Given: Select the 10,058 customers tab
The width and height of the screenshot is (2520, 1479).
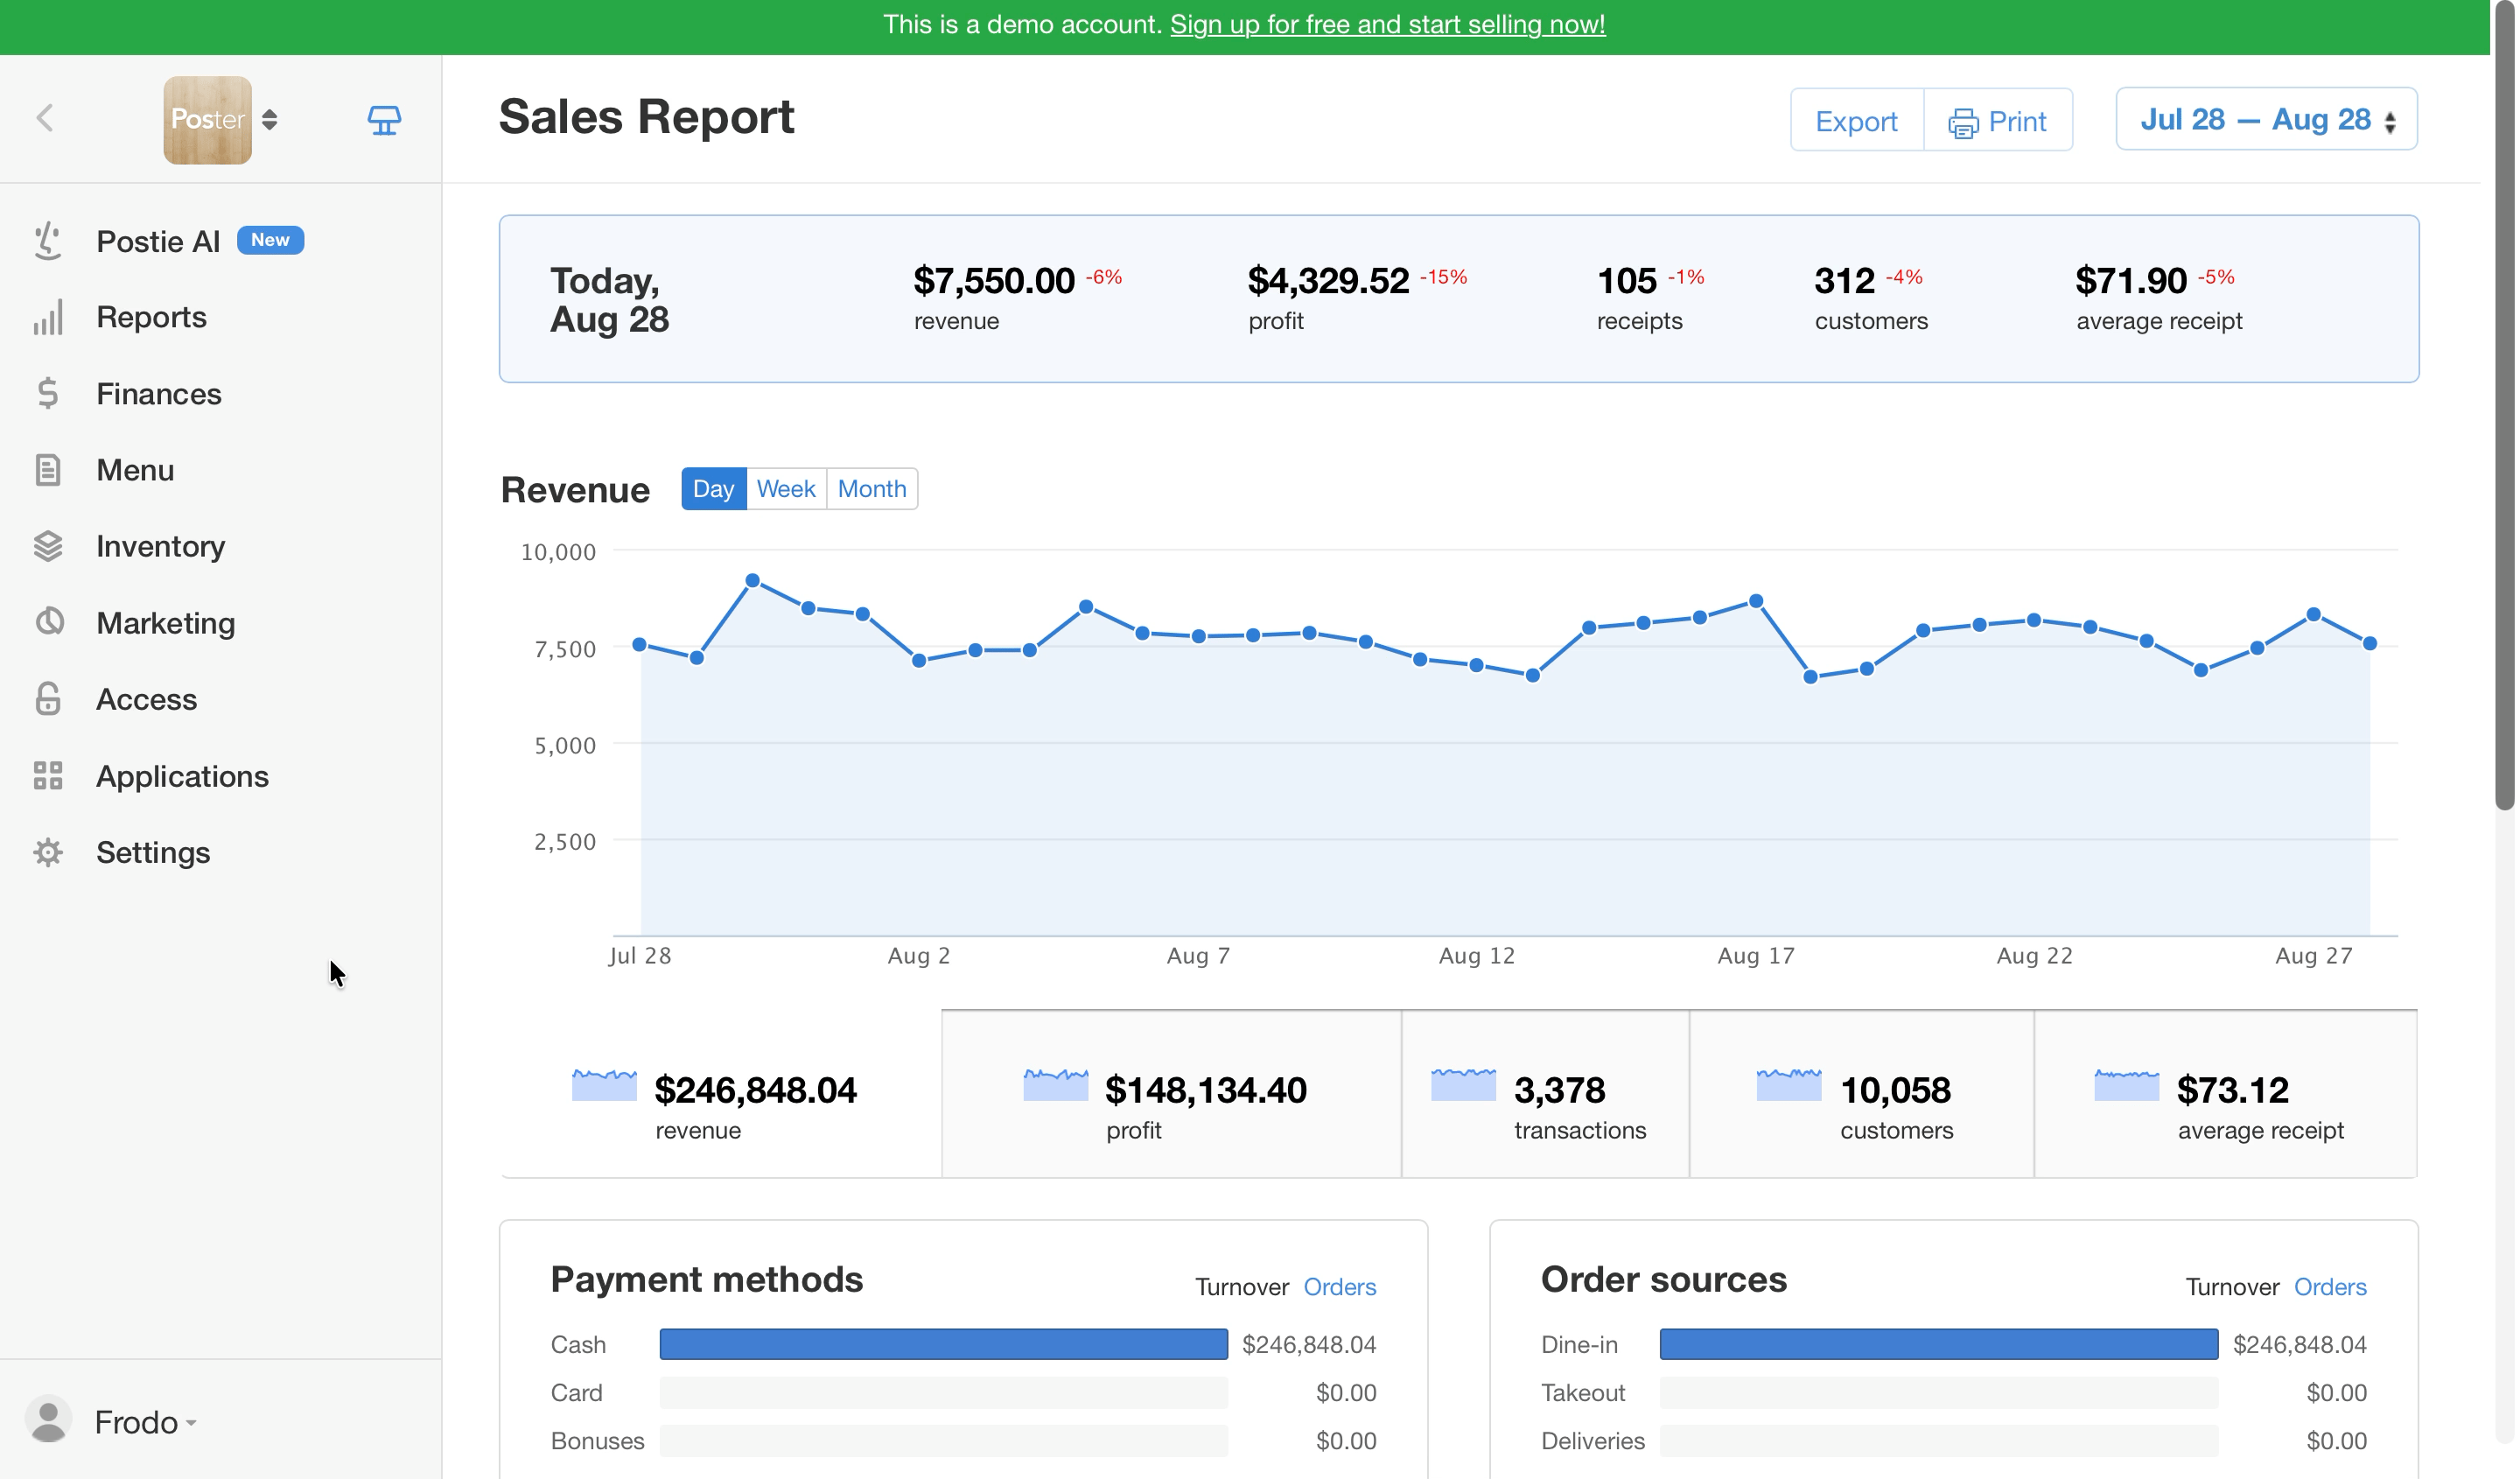Looking at the screenshot, I should pyautogui.click(x=1861, y=1094).
